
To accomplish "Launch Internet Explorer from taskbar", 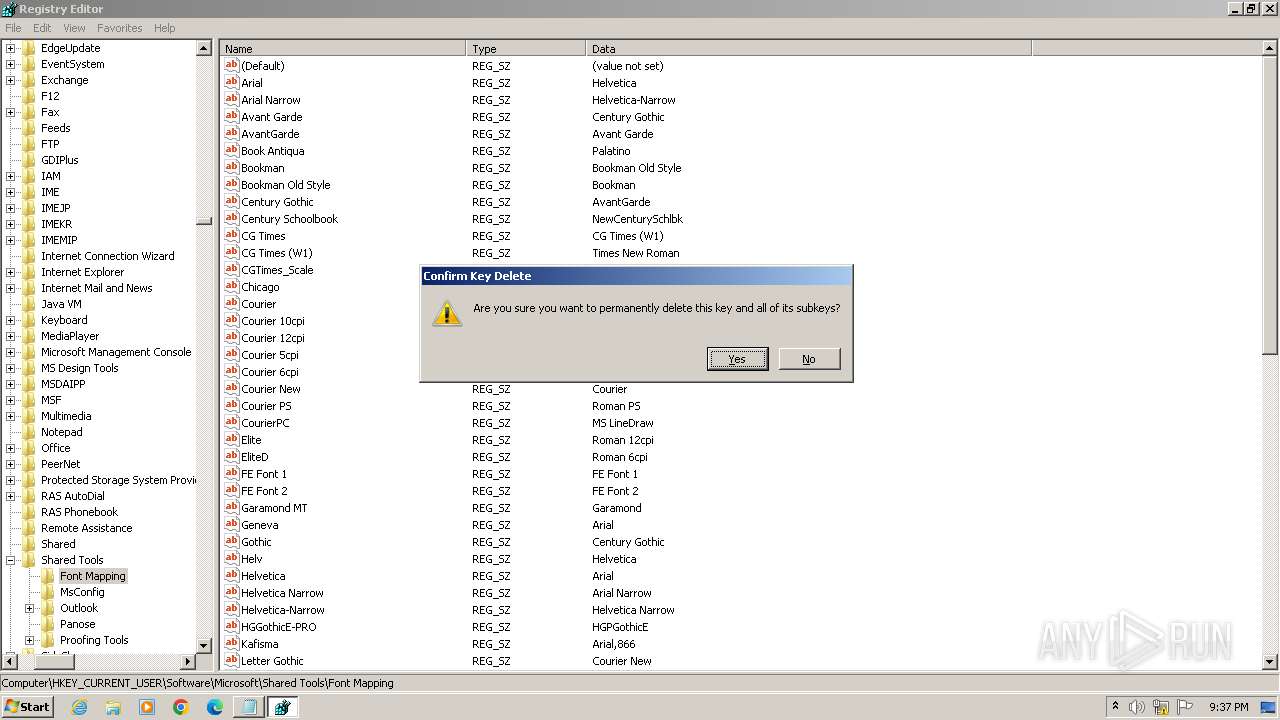I will pos(79,707).
